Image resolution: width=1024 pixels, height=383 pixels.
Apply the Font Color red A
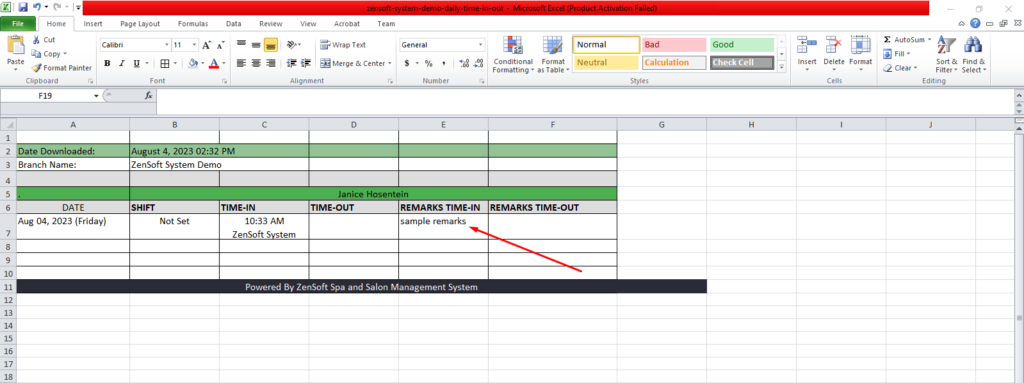click(213, 63)
